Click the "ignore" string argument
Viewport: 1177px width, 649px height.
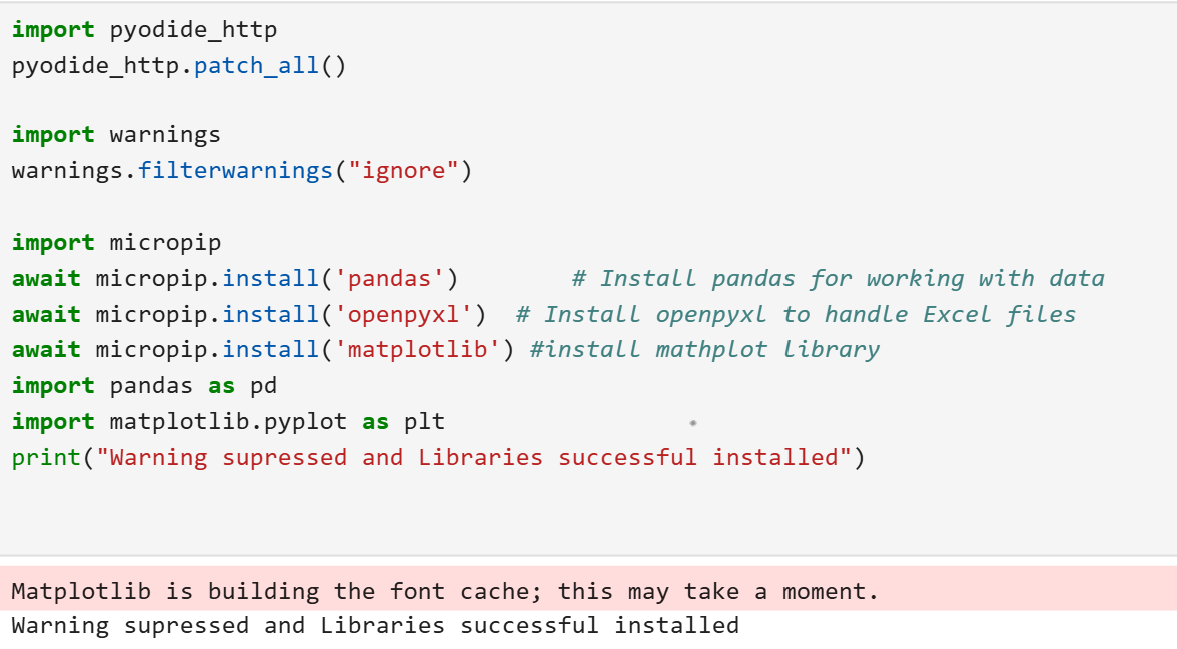click(403, 170)
